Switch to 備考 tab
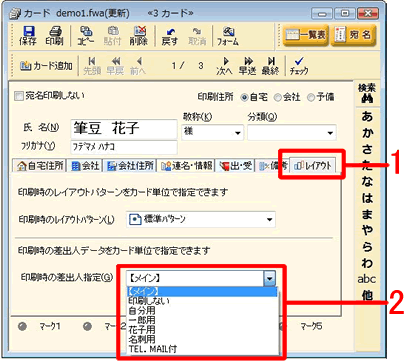This screenshot has height=361, width=404. 273,166
